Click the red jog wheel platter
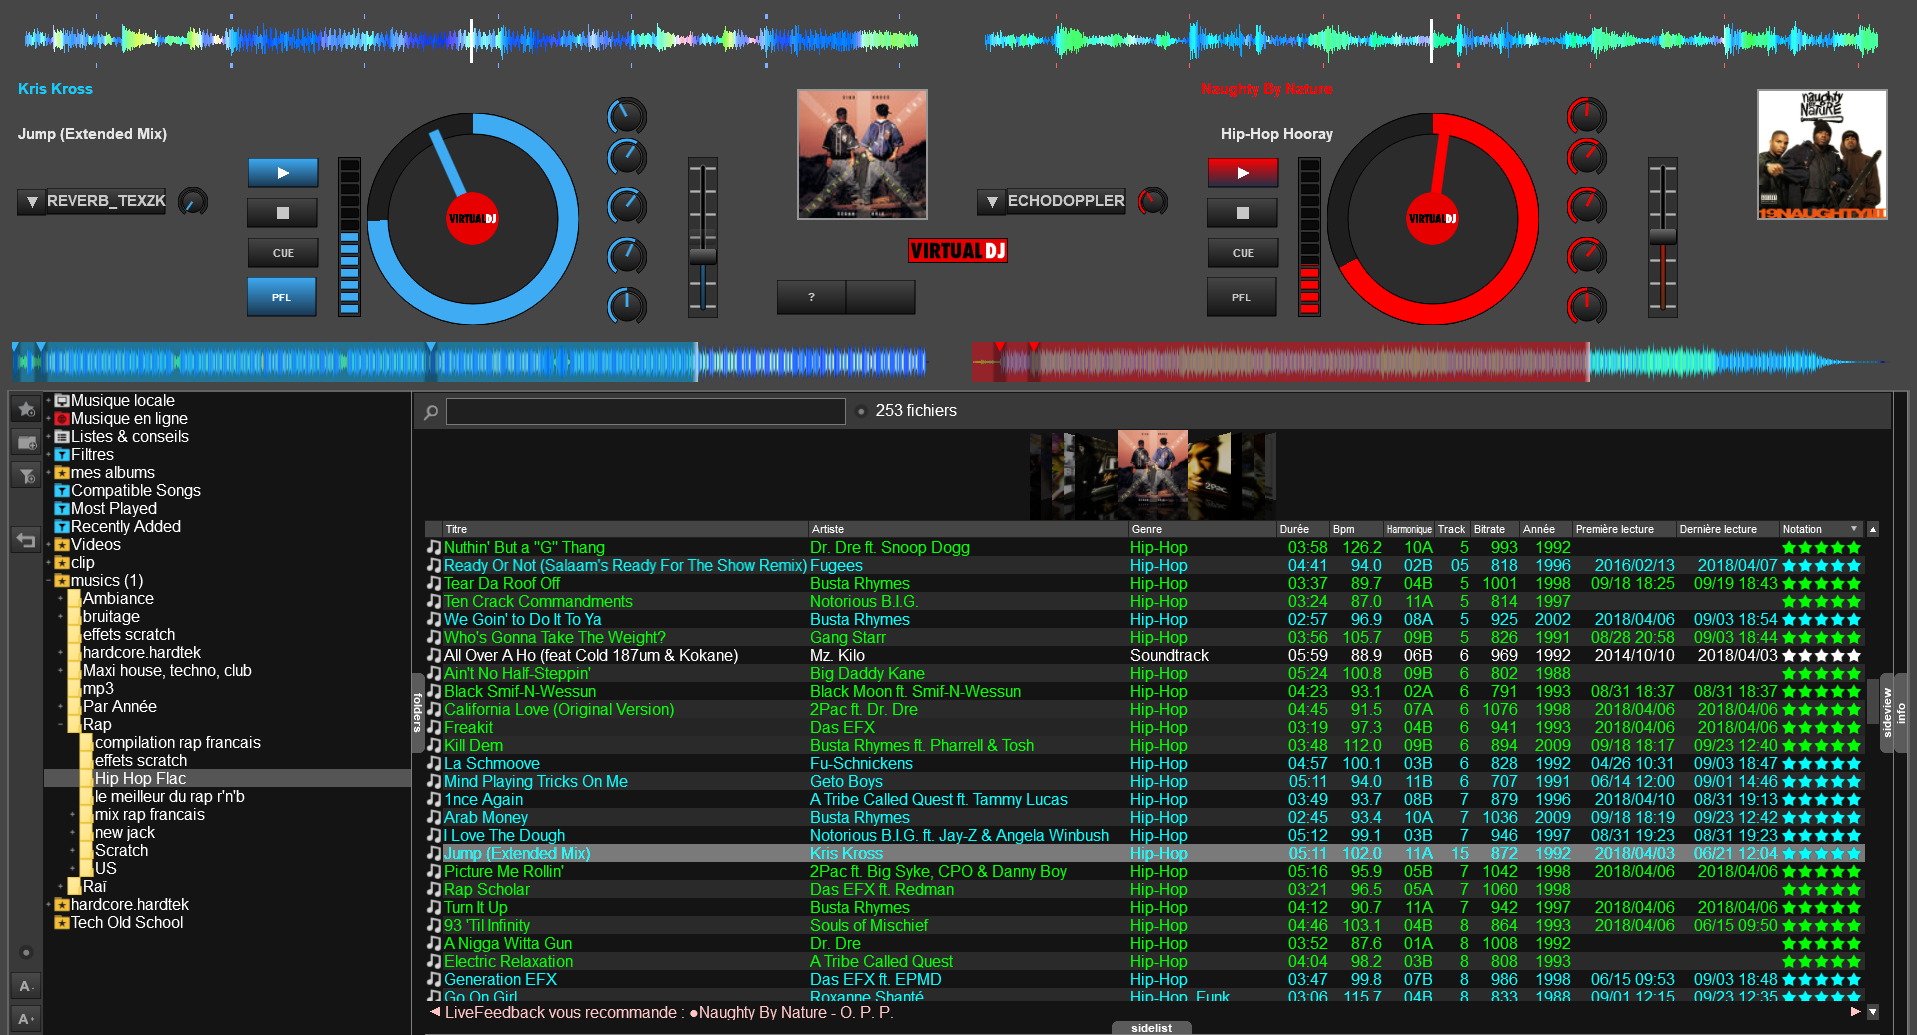Viewport: 1917px width, 1035px height. [x=1433, y=218]
